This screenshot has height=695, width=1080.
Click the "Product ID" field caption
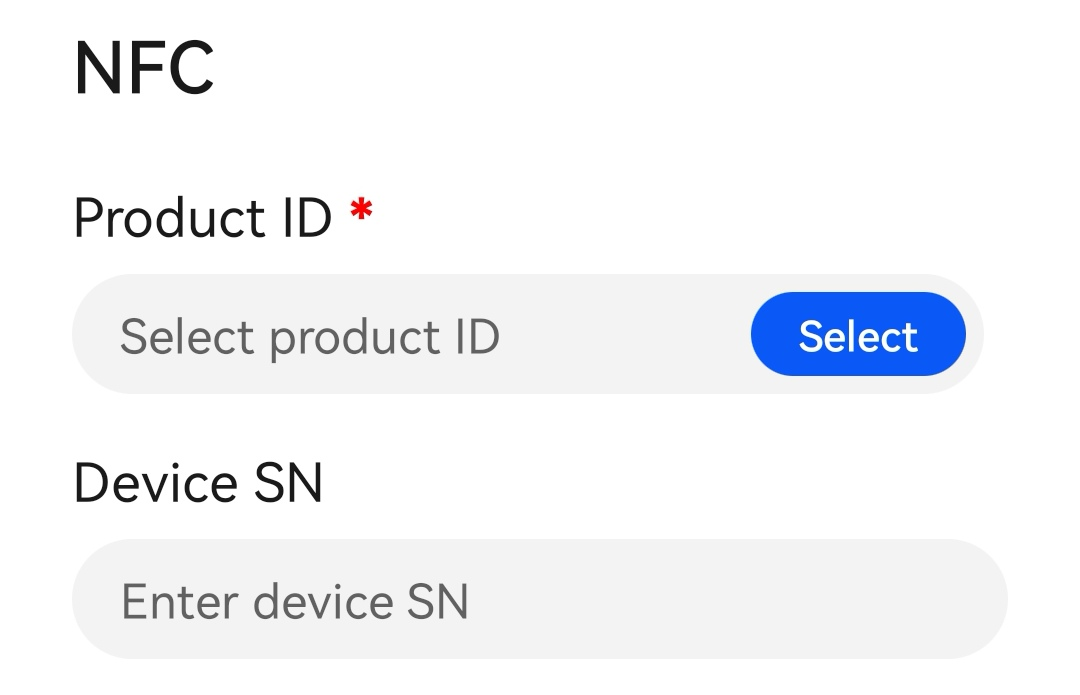tap(202, 218)
